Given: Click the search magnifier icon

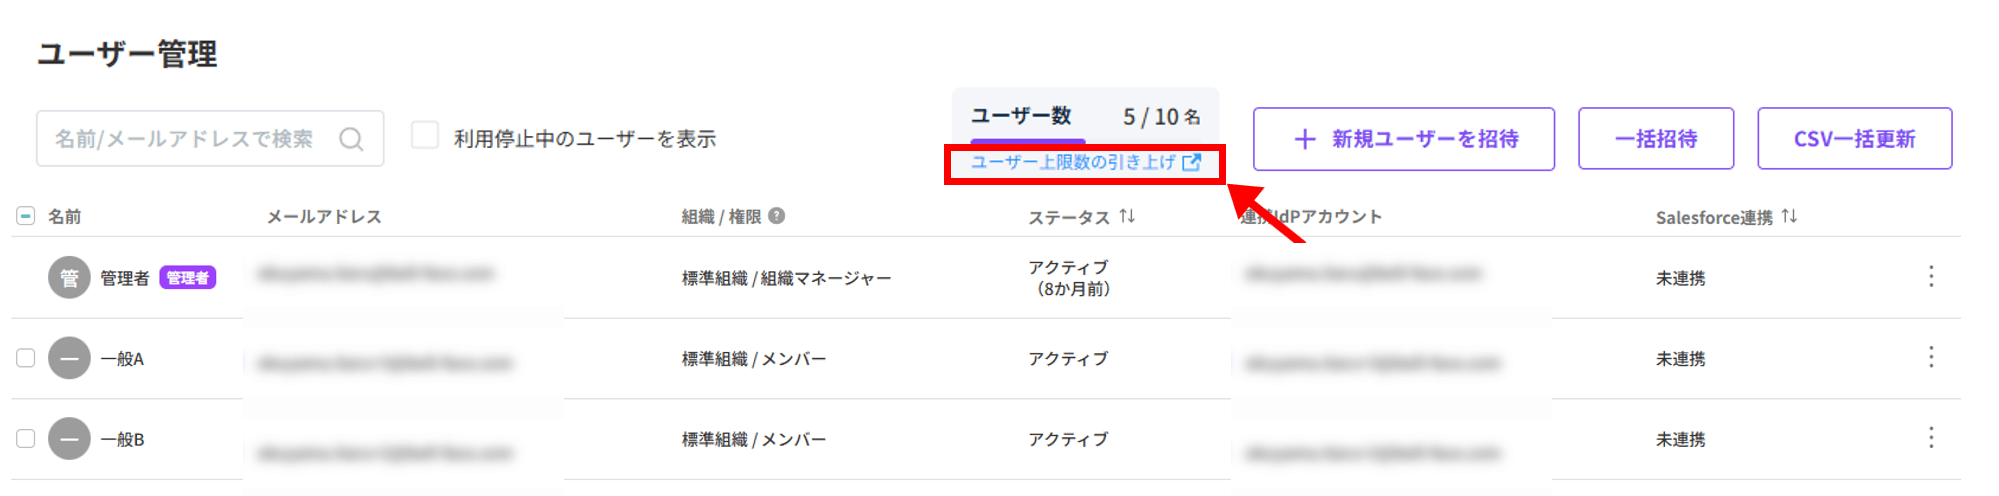Looking at the screenshot, I should [x=351, y=139].
